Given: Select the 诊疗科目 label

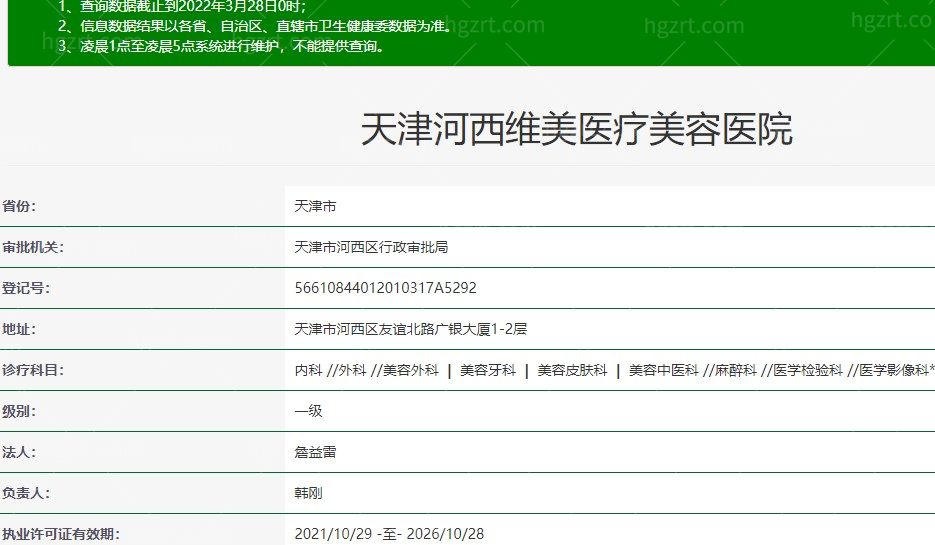Looking at the screenshot, I should (32, 370).
